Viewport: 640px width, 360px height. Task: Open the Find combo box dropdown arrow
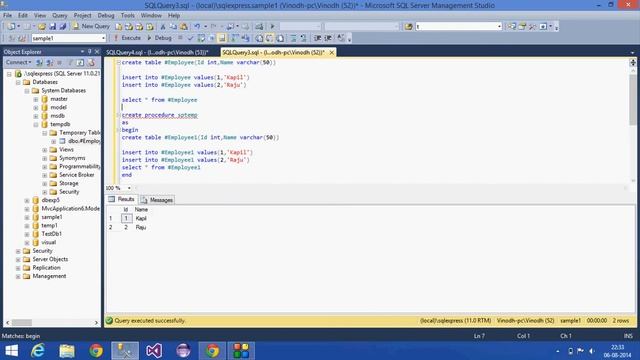click(x=499, y=26)
